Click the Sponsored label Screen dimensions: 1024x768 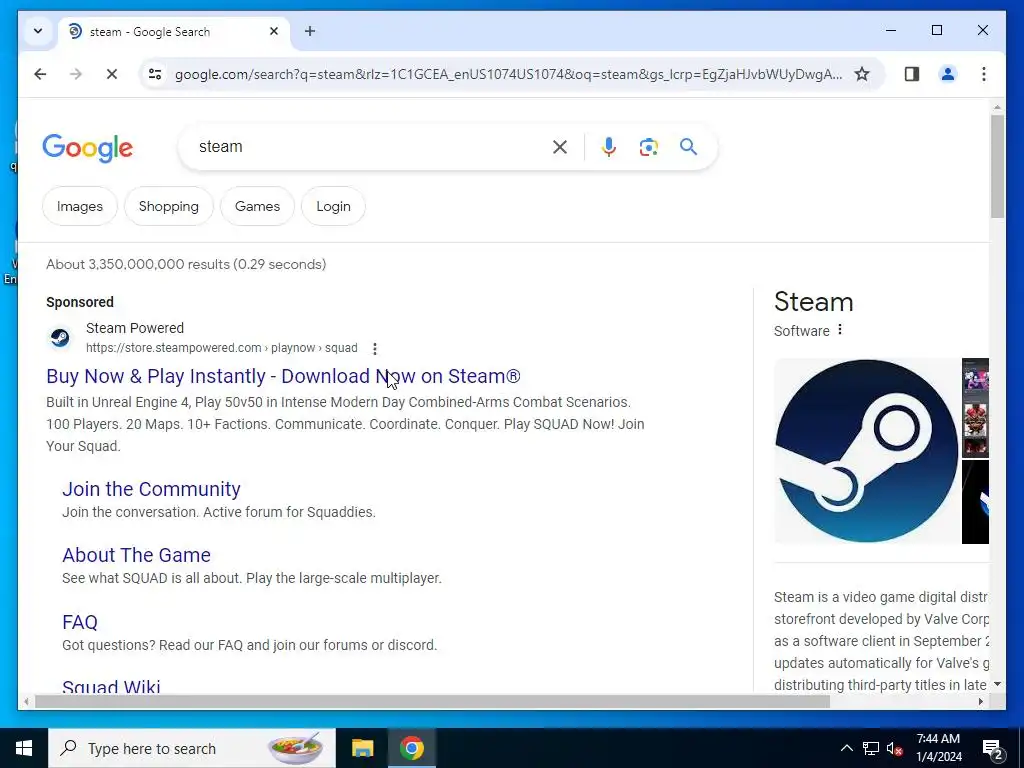click(x=80, y=302)
